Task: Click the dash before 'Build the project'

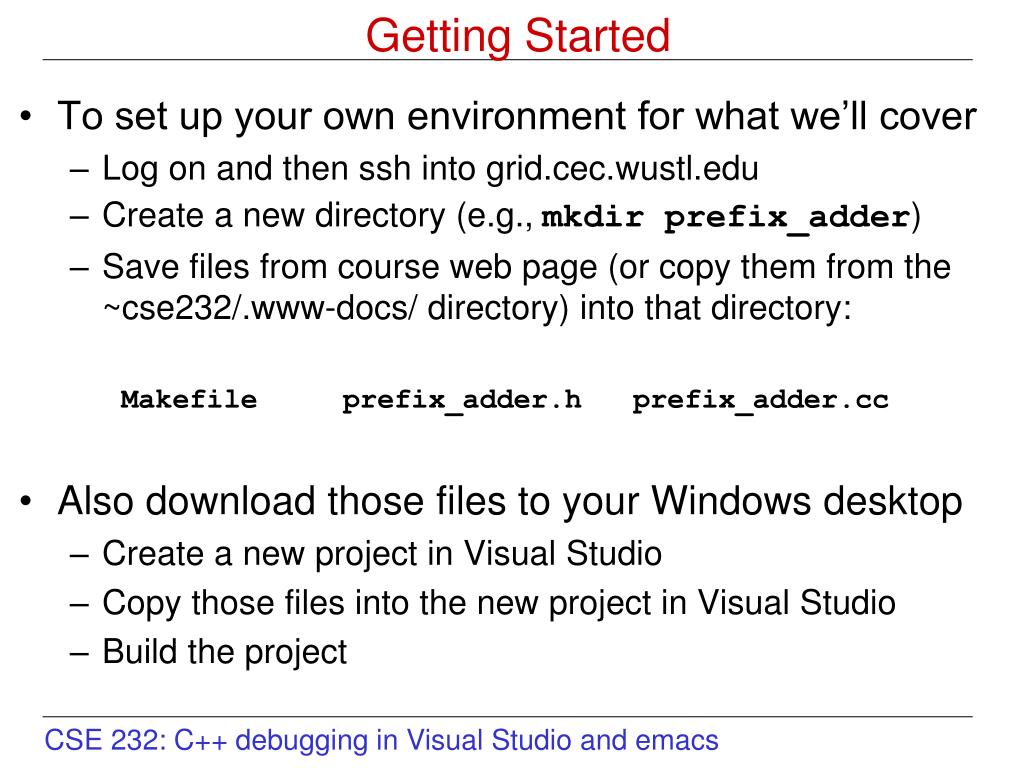Action: pyautogui.click(x=79, y=652)
